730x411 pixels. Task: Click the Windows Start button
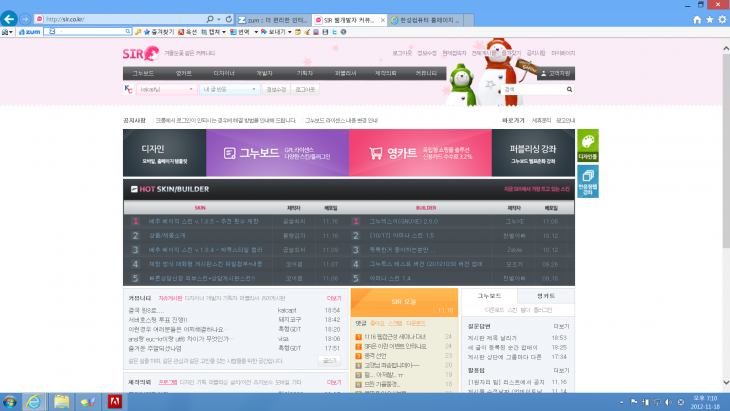11,401
